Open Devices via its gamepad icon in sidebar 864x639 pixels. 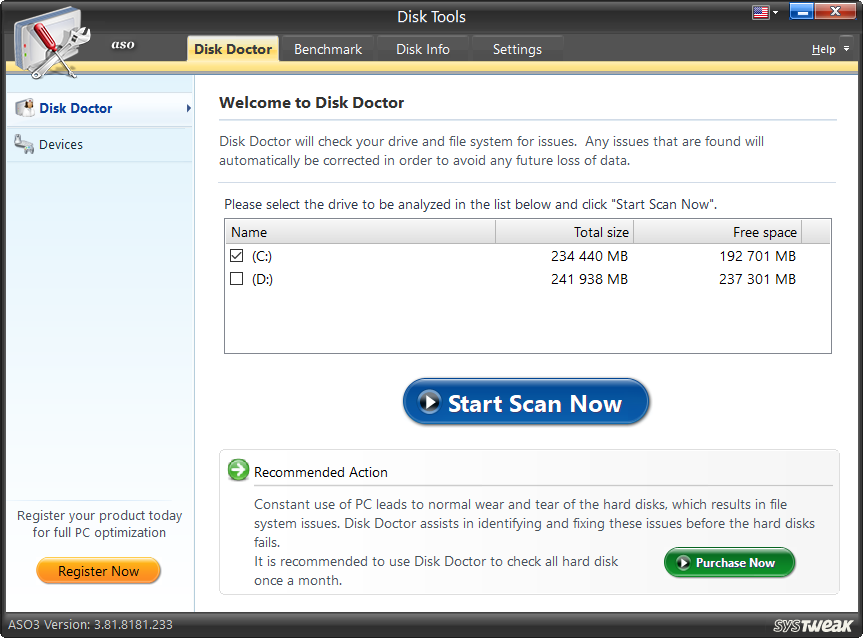pos(24,144)
